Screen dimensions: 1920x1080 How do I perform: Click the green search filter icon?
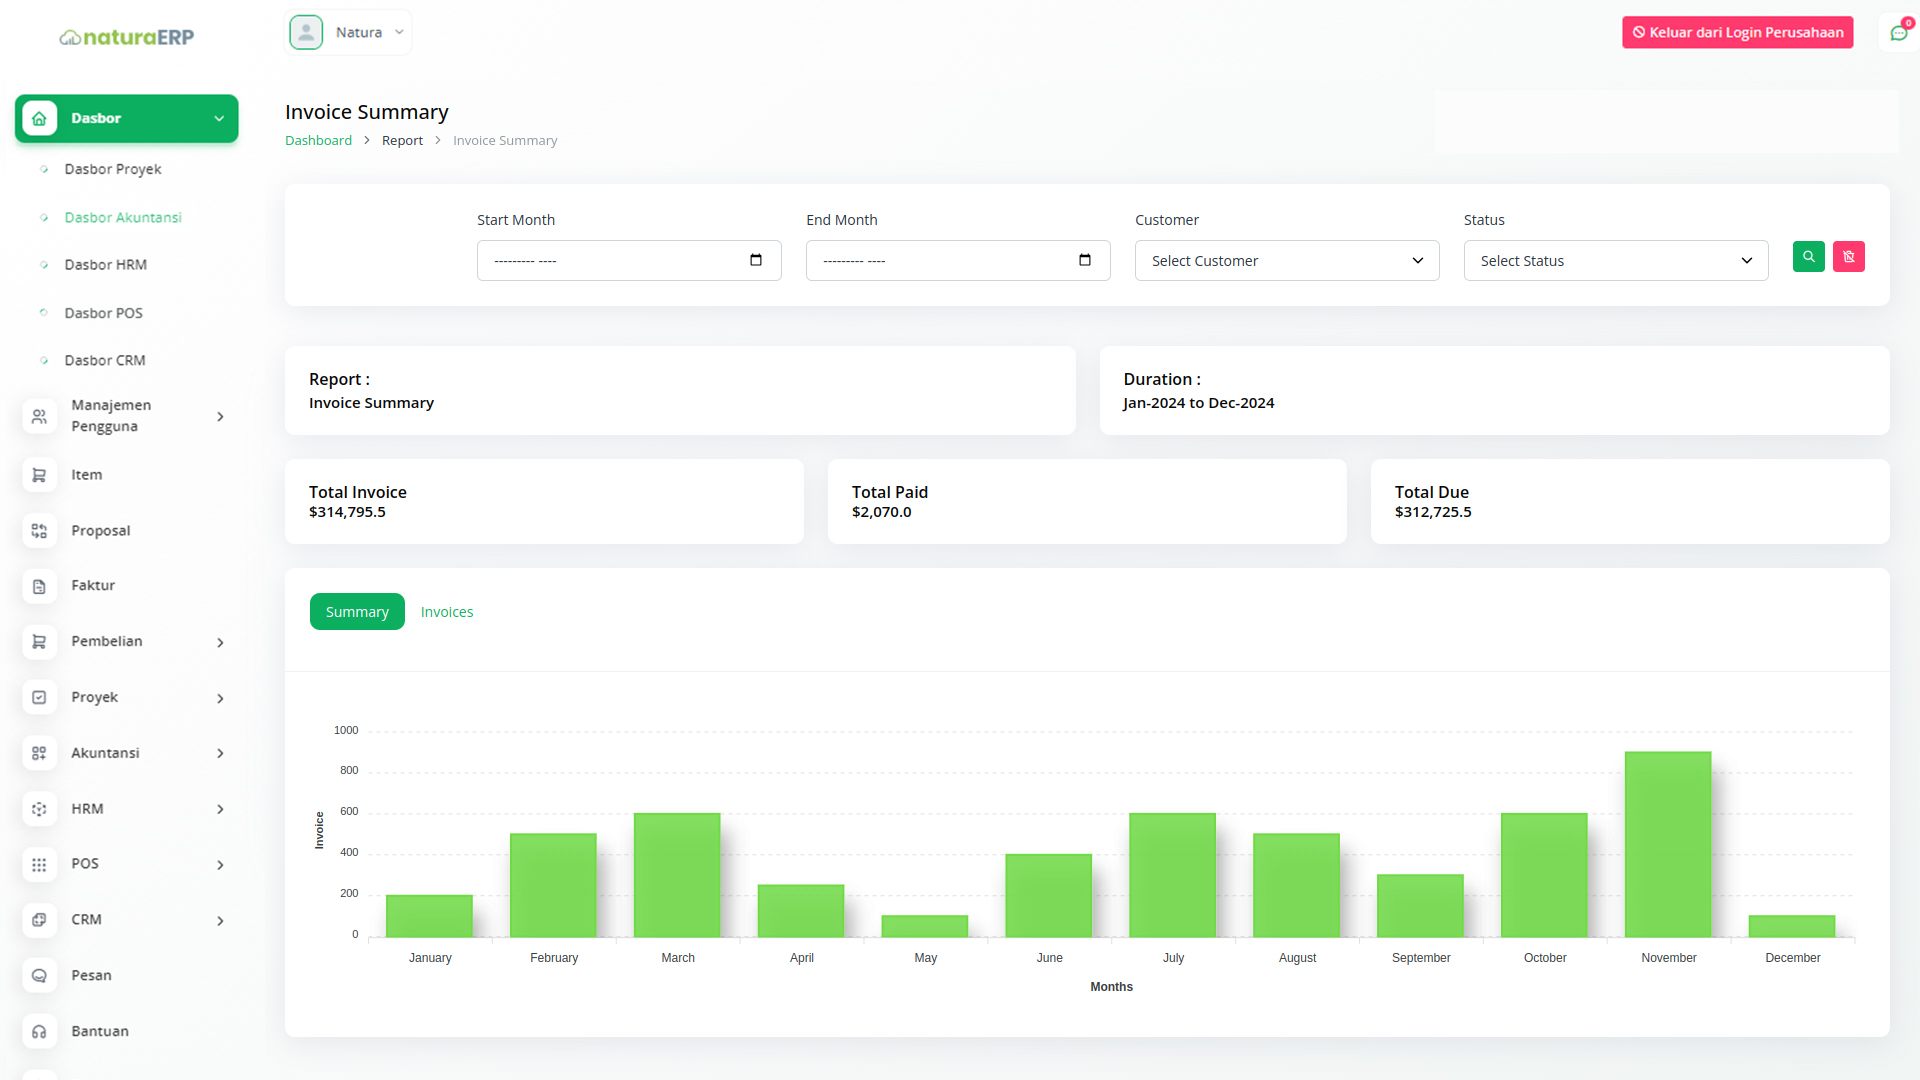(1808, 257)
